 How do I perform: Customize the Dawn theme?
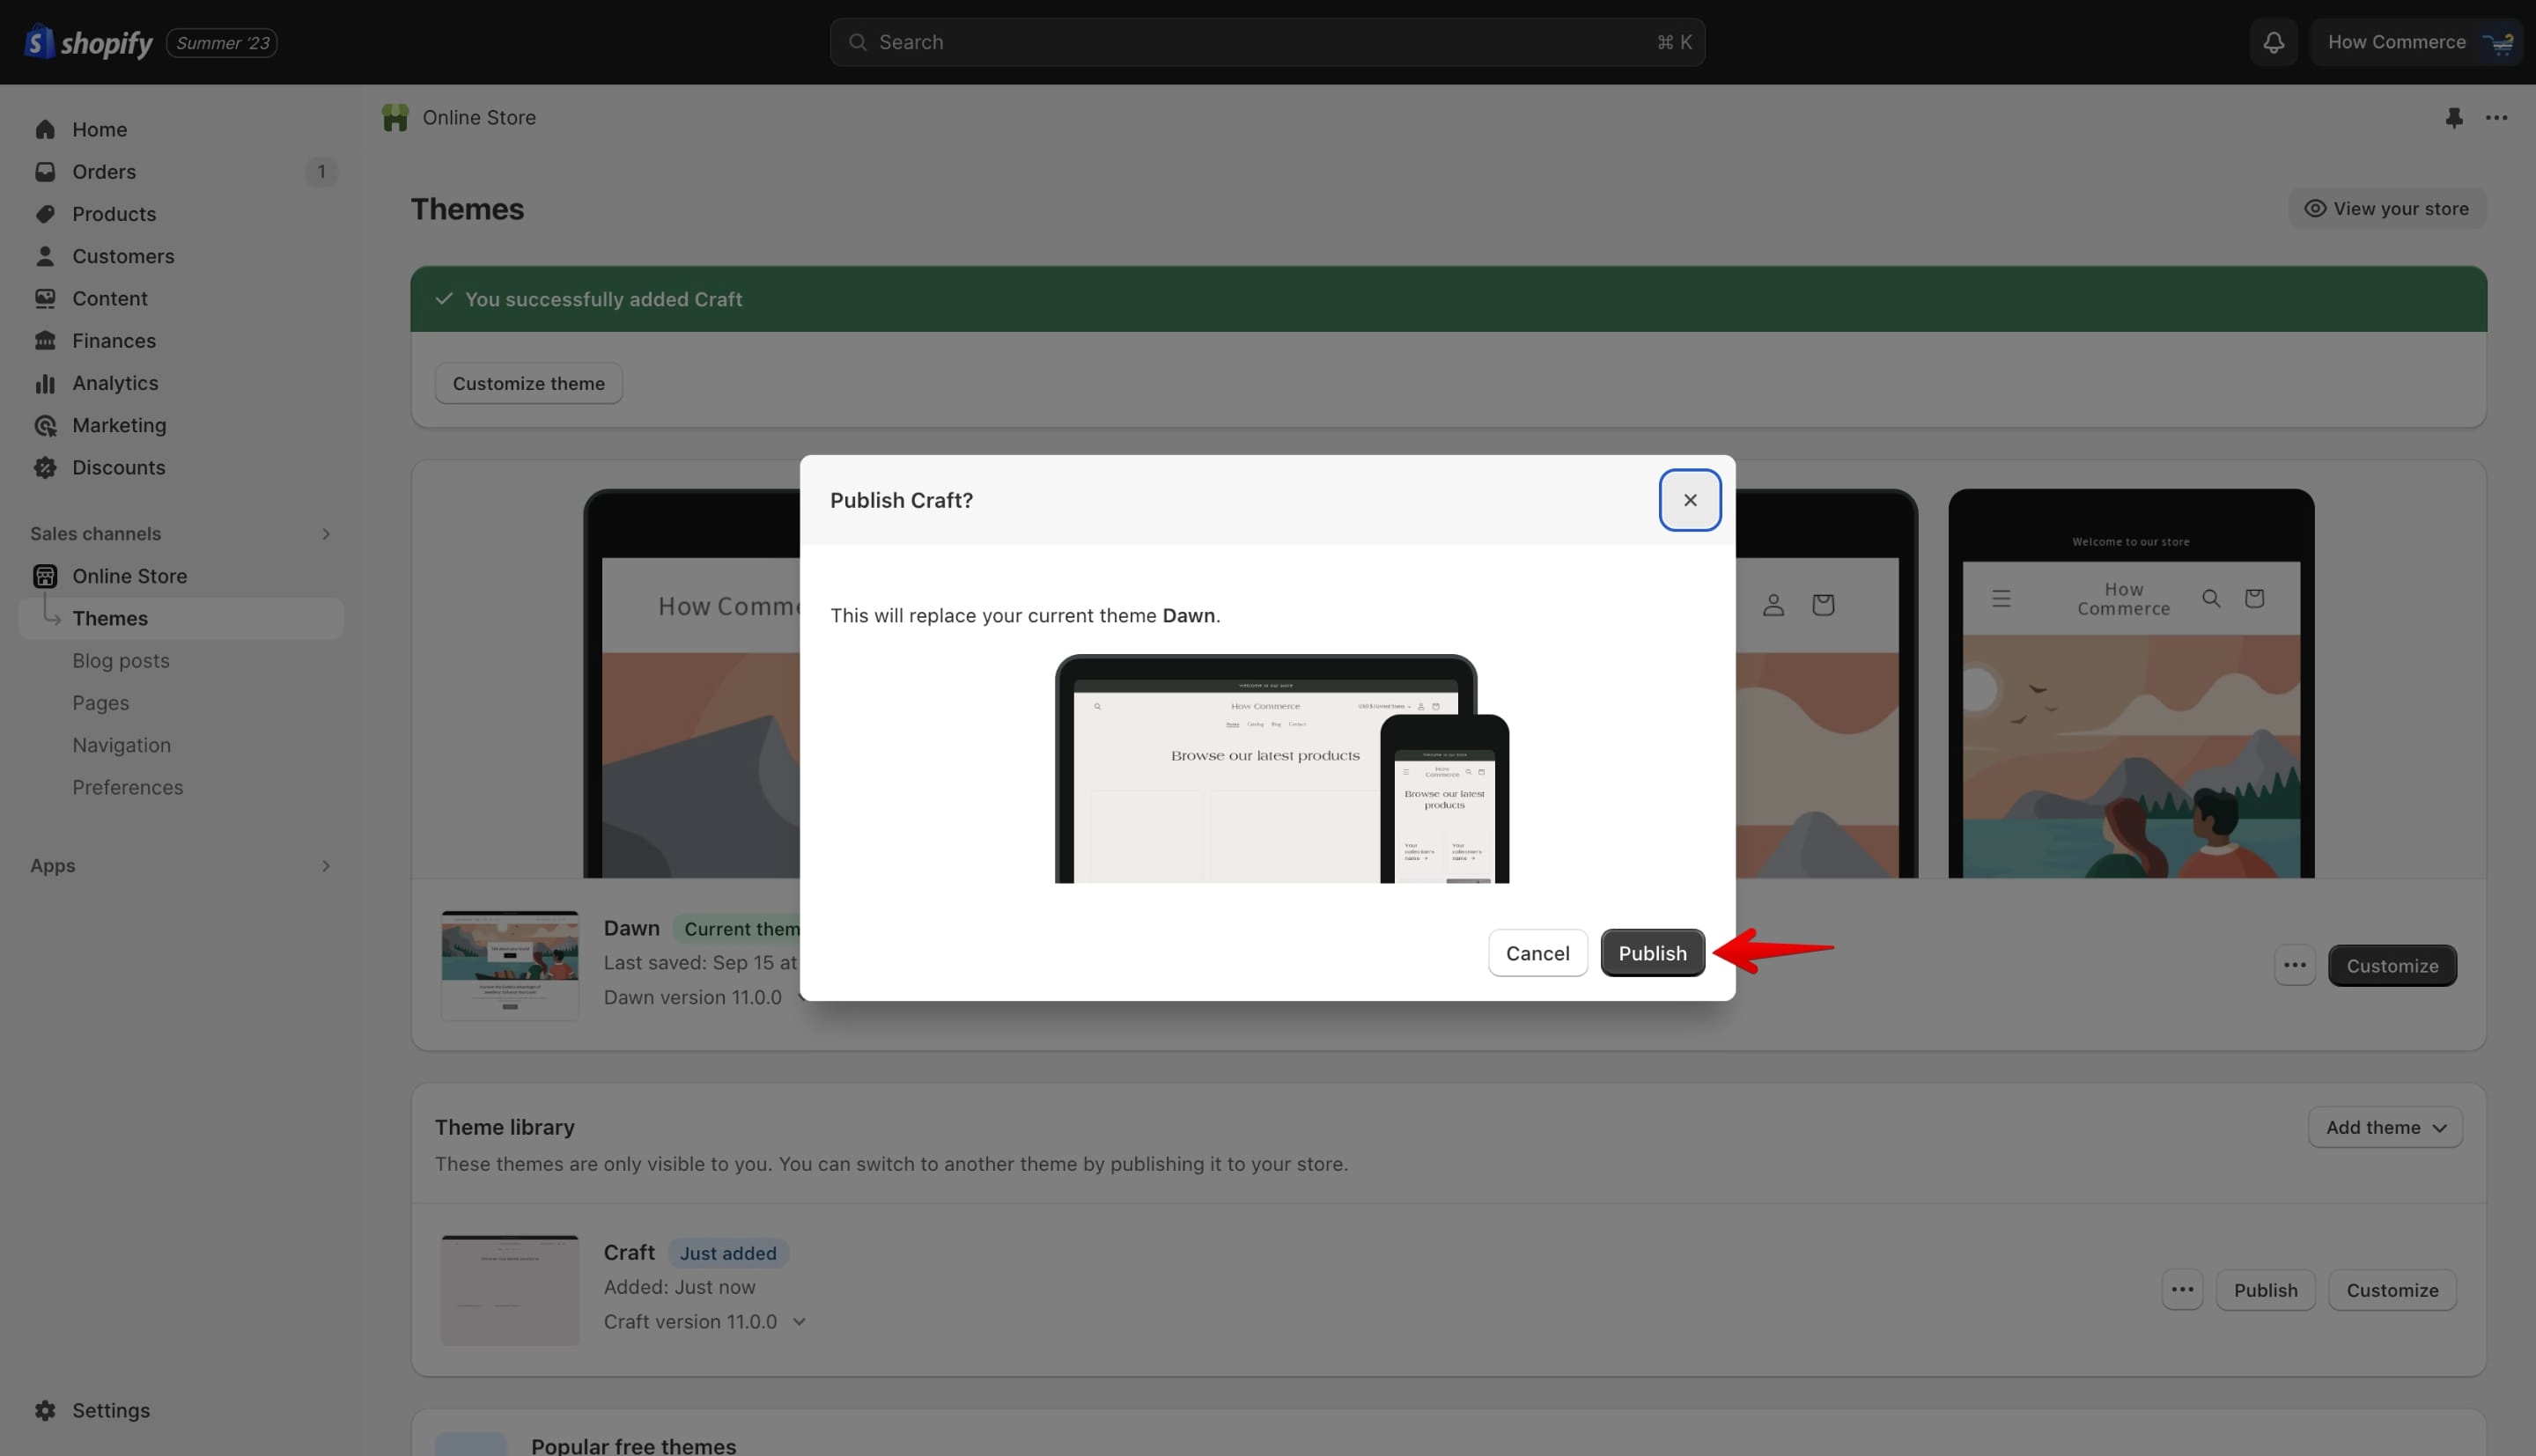[x=2392, y=965]
